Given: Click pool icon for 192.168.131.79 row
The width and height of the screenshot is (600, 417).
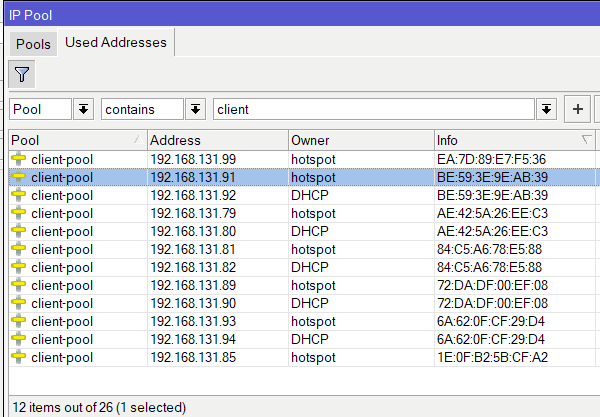Looking at the screenshot, I should click(19, 213).
